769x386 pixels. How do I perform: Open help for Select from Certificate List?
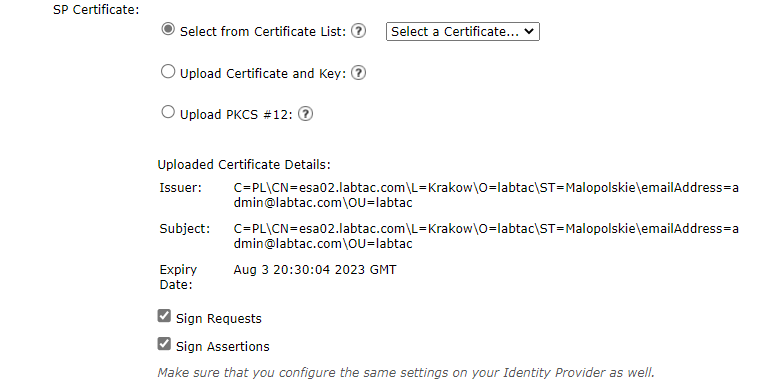click(x=359, y=31)
